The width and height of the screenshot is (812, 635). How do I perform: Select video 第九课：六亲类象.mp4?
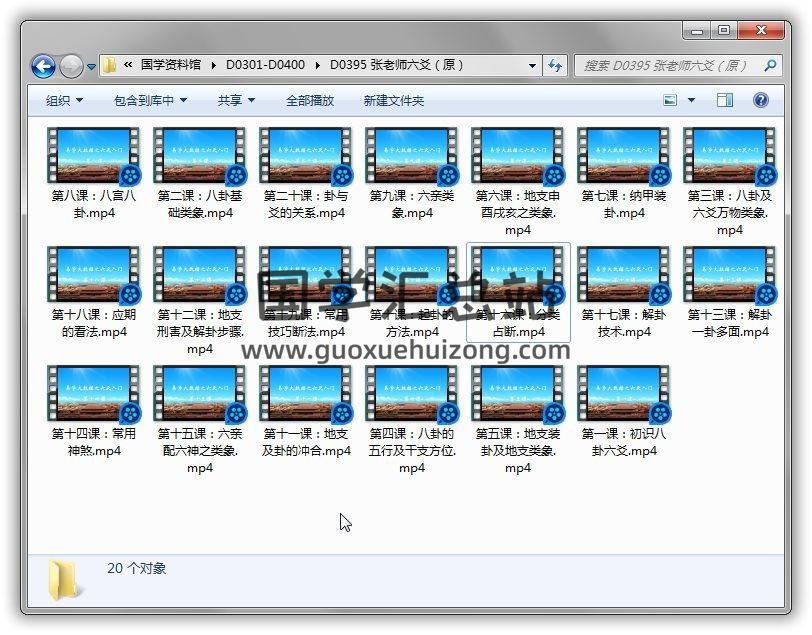(412, 175)
